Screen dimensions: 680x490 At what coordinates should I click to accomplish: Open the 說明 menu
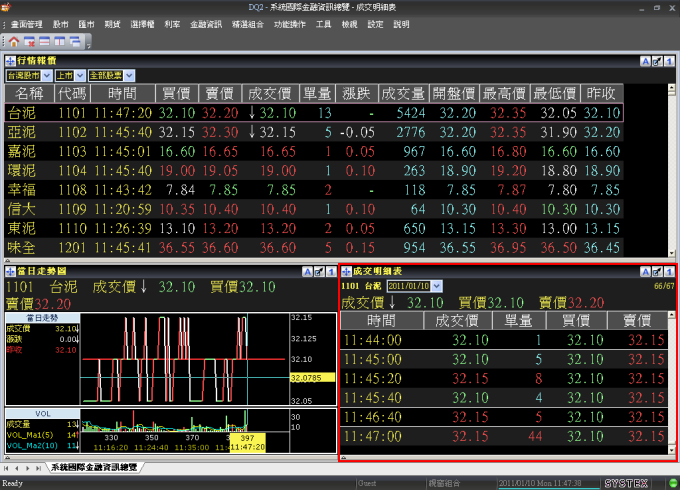pyautogui.click(x=401, y=24)
